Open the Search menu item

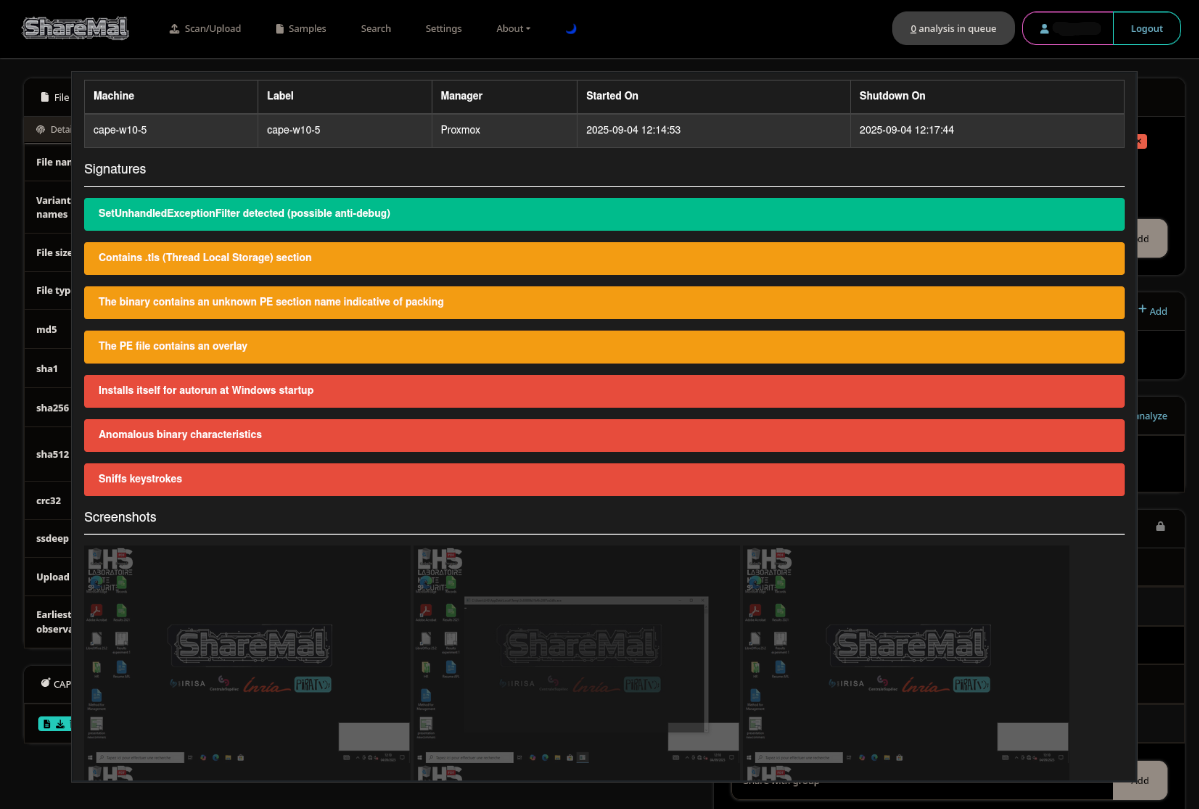376,29
